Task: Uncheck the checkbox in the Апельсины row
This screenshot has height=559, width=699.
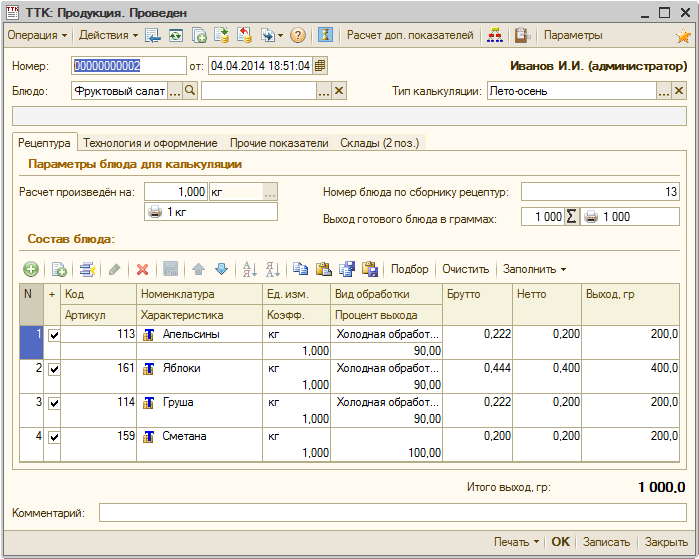Action: click(54, 335)
